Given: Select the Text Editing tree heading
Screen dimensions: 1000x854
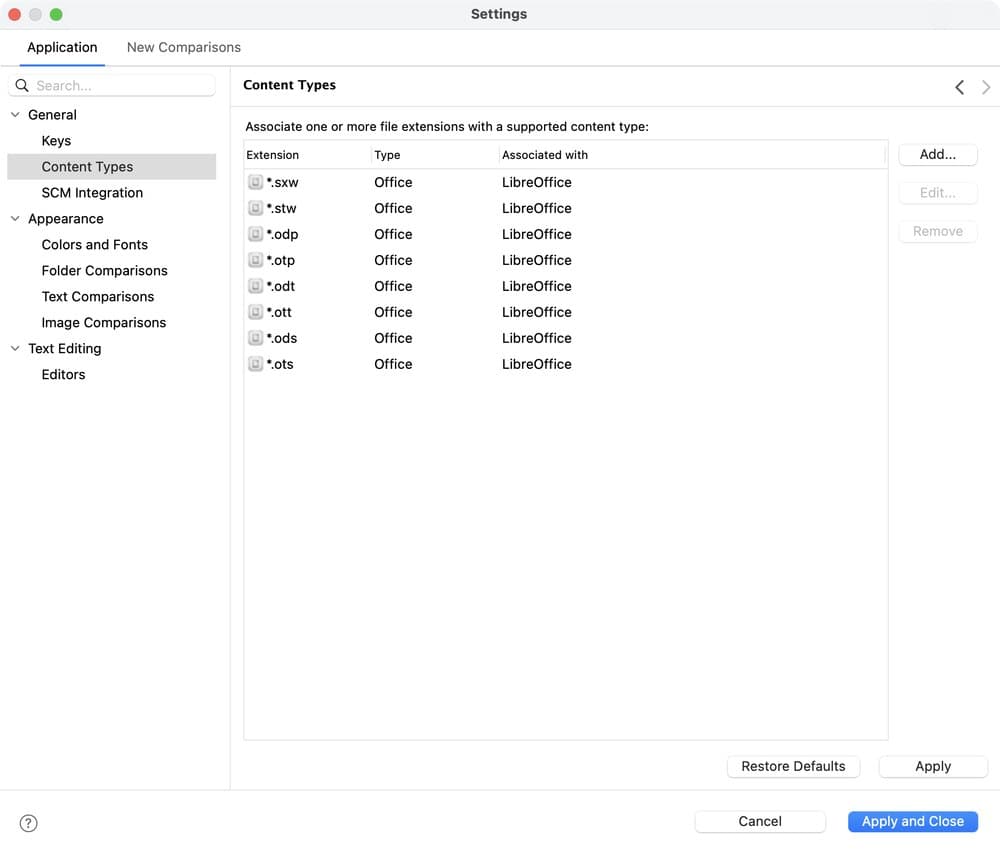Looking at the screenshot, I should 64,349.
